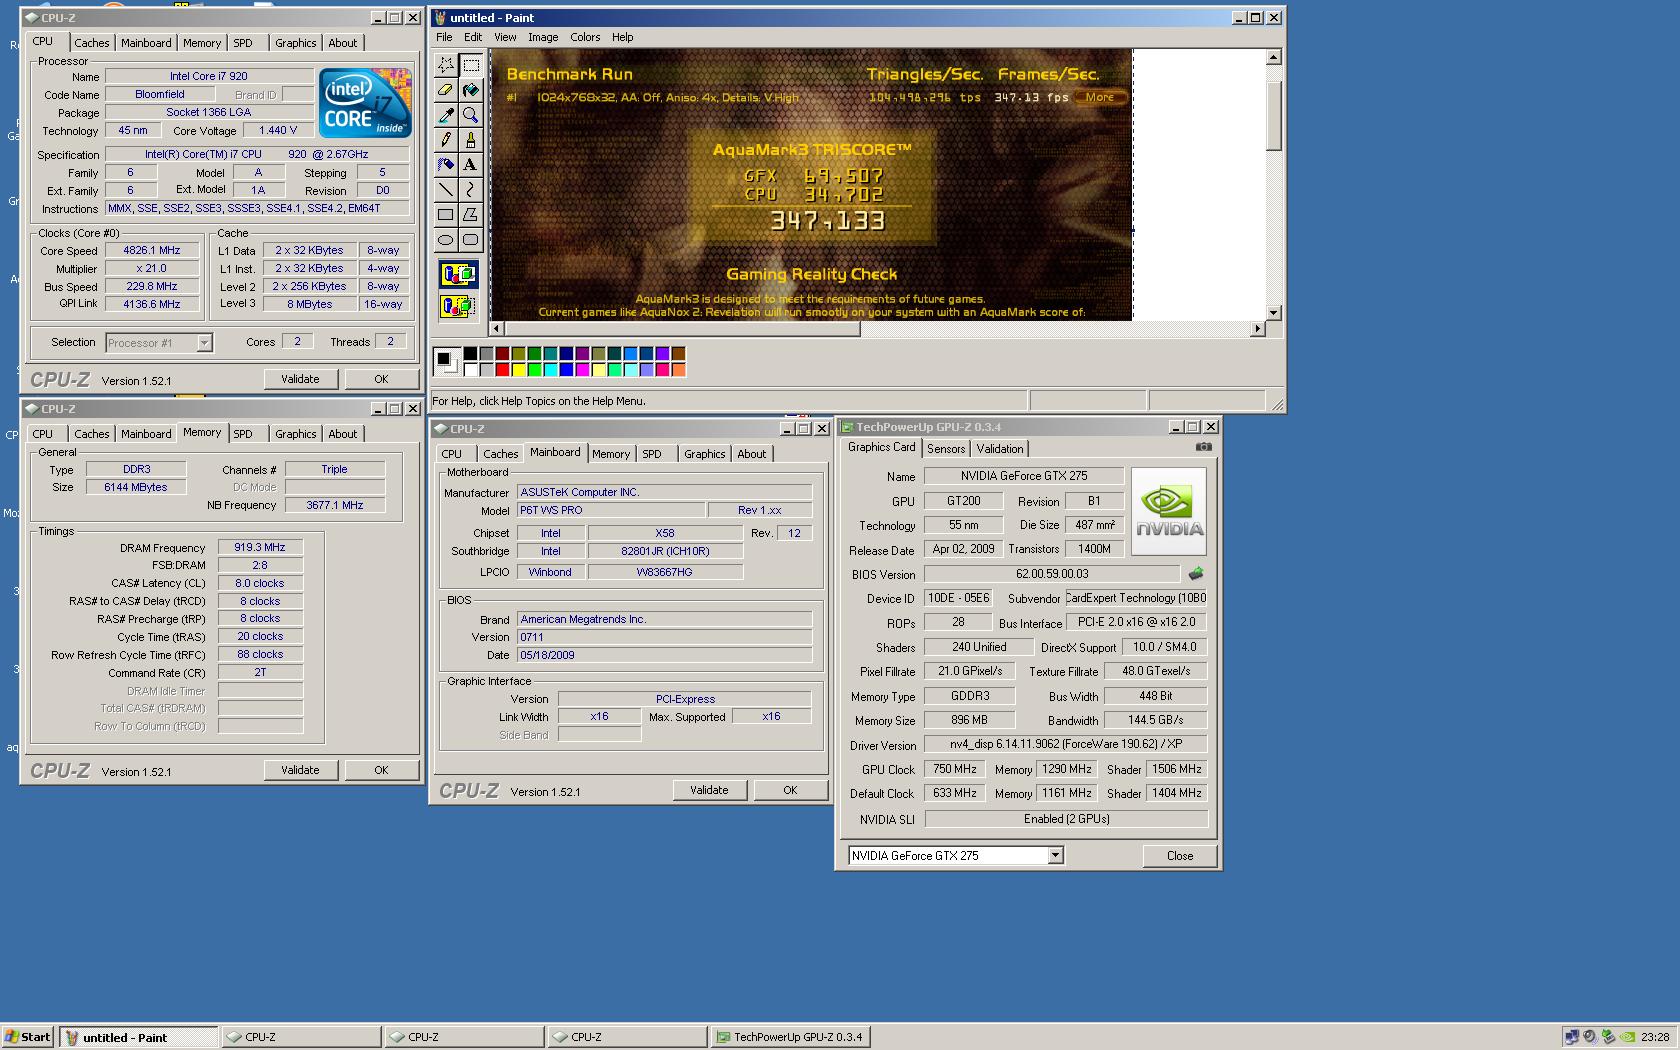This screenshot has width=1680, height=1050.
Task: Click the NVIDIA logo in GPU-Z
Action: (1168, 511)
